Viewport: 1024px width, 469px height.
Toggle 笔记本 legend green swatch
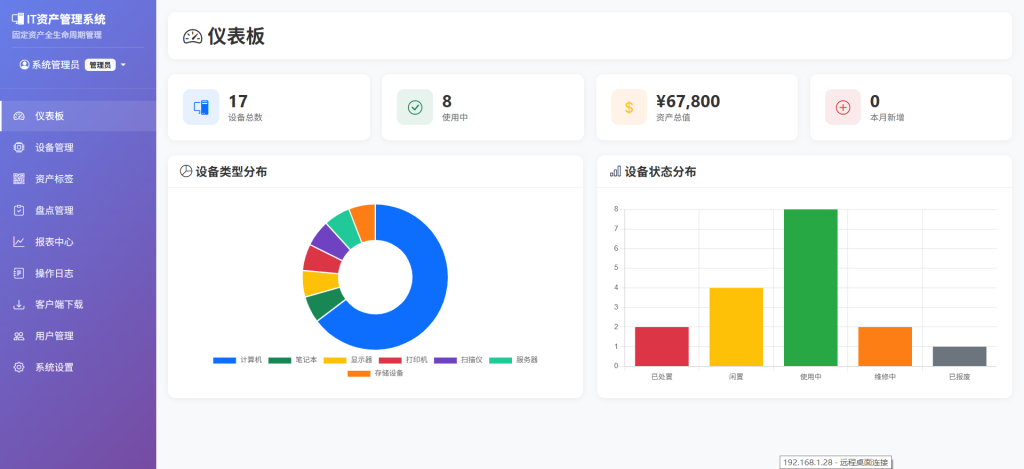[280, 360]
